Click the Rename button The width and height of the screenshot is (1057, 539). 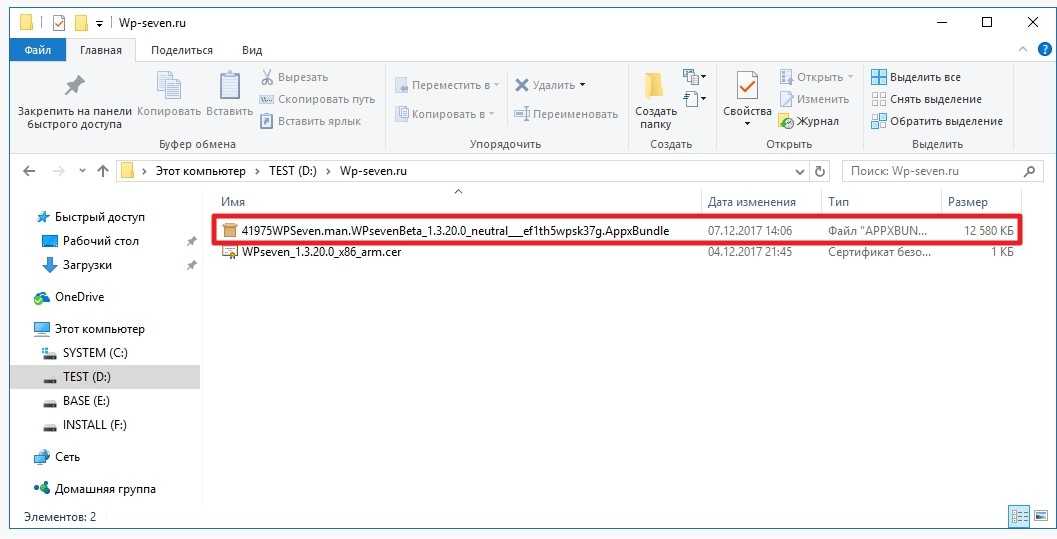point(566,114)
